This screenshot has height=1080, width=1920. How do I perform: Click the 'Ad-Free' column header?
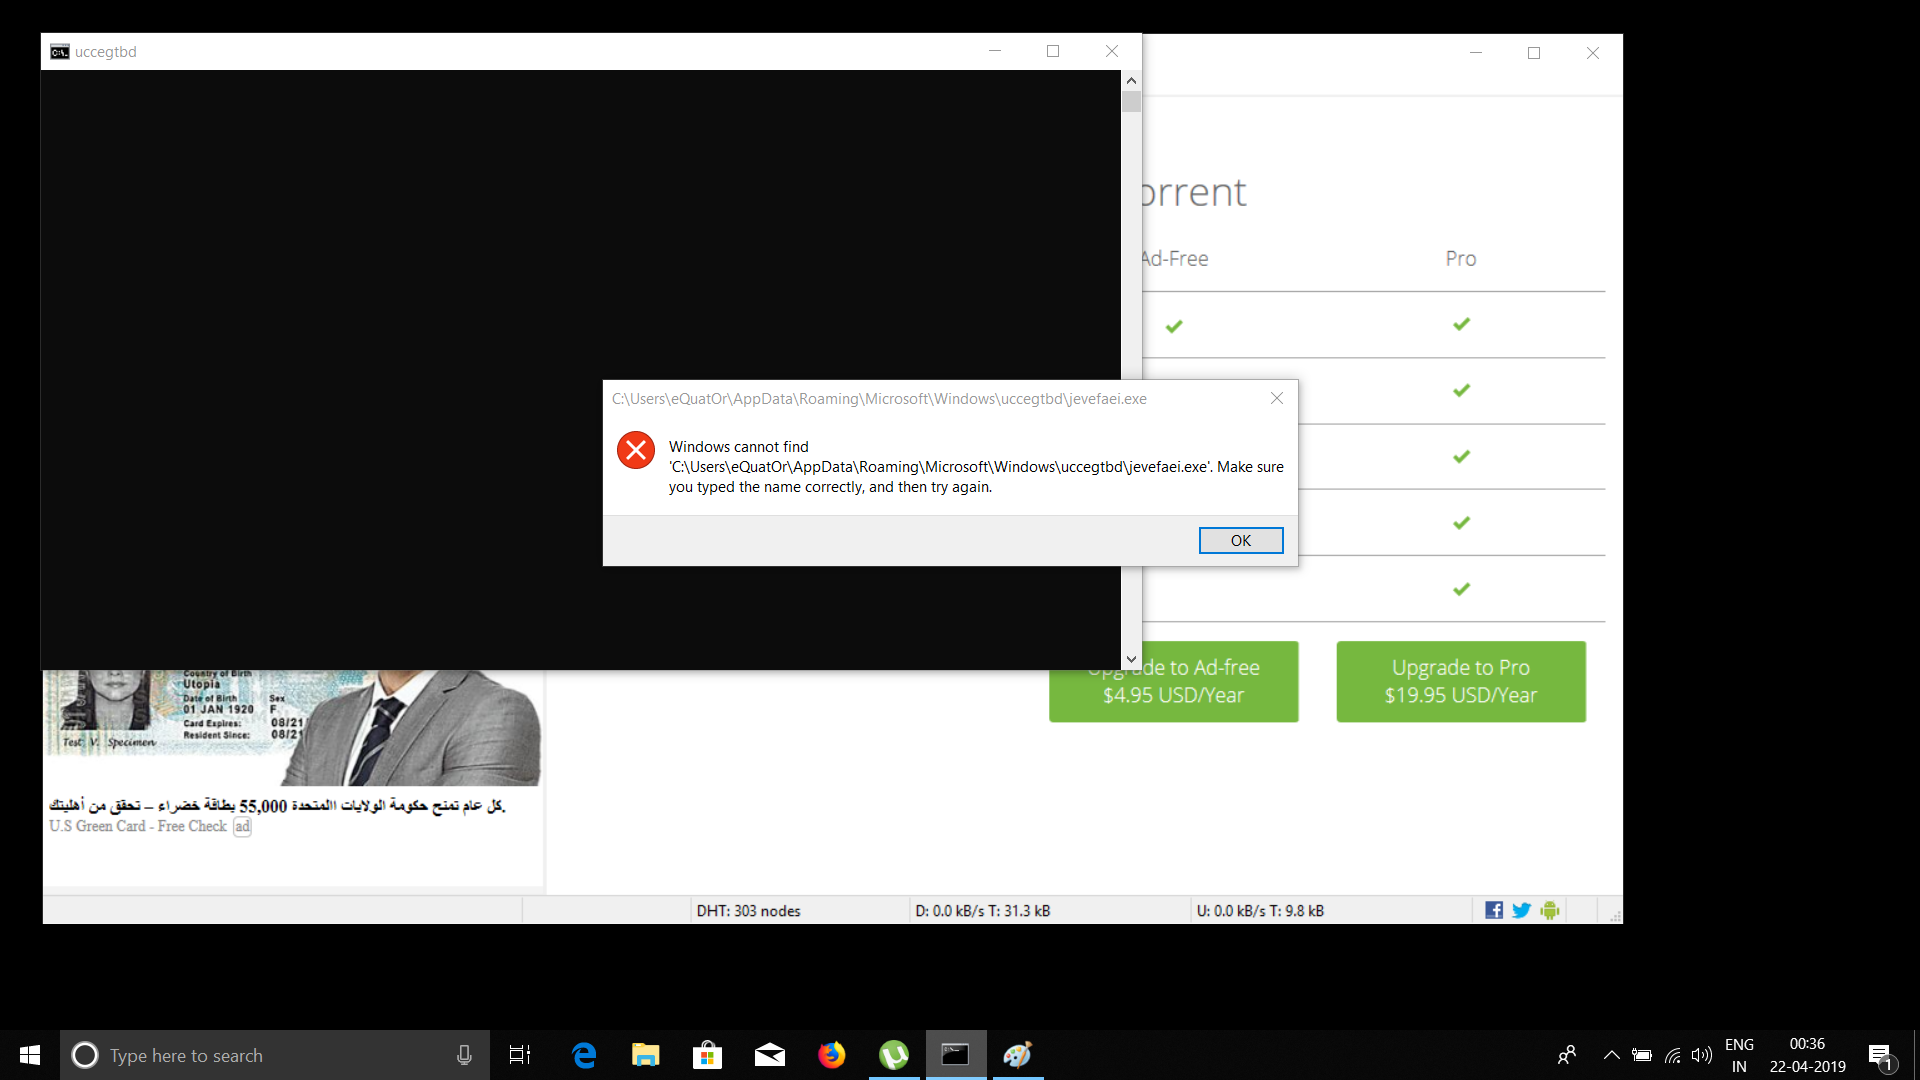1175,259
